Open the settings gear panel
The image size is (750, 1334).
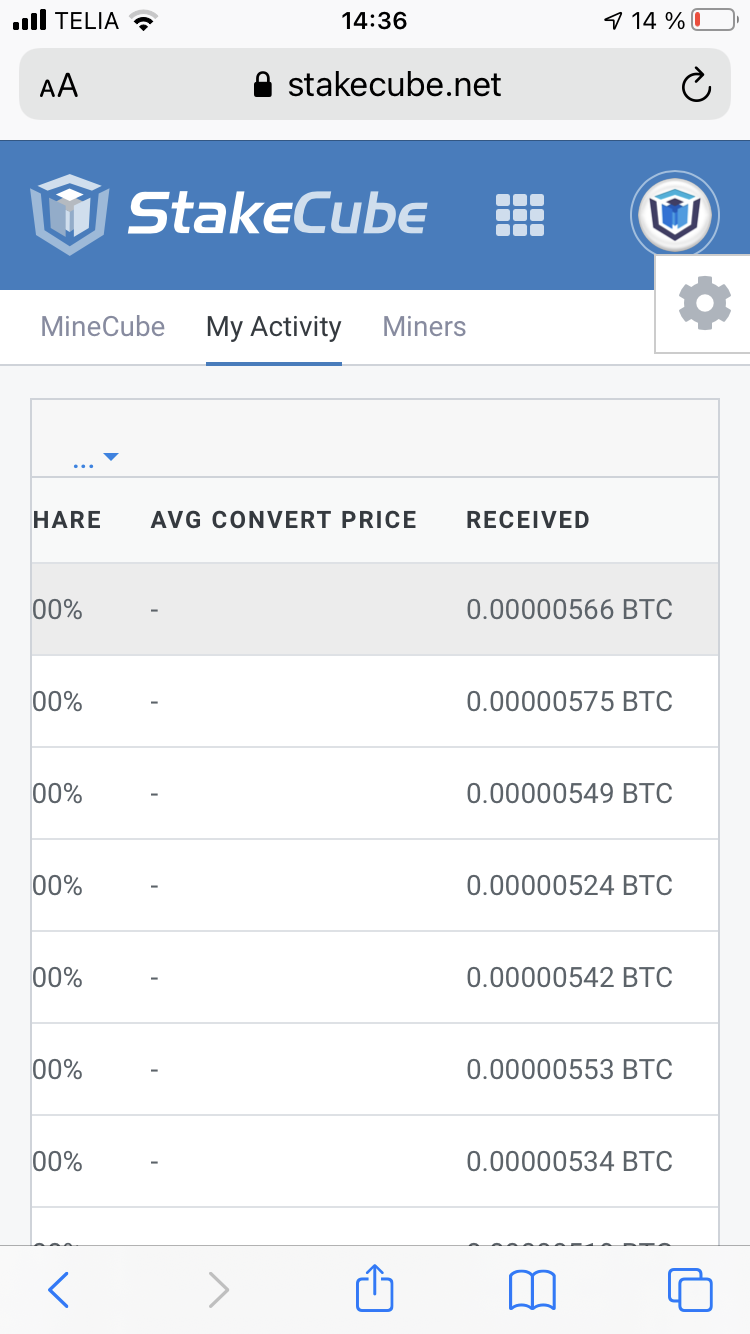point(704,303)
